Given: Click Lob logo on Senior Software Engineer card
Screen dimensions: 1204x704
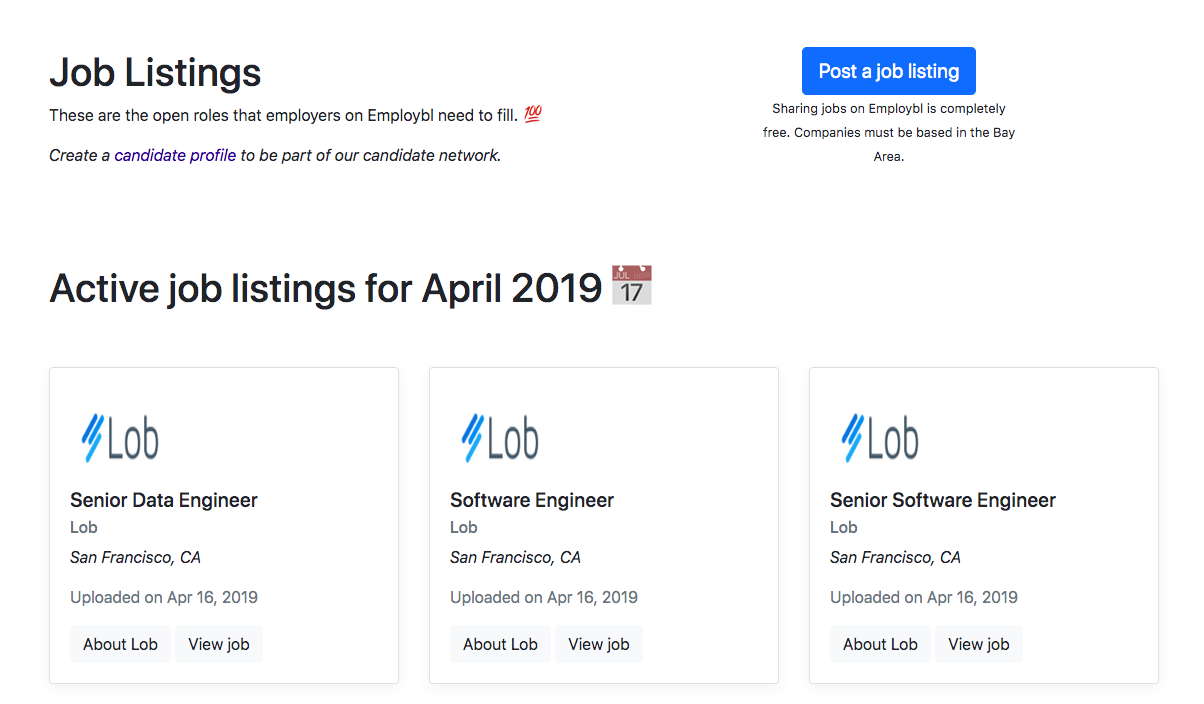Looking at the screenshot, I should [879, 438].
